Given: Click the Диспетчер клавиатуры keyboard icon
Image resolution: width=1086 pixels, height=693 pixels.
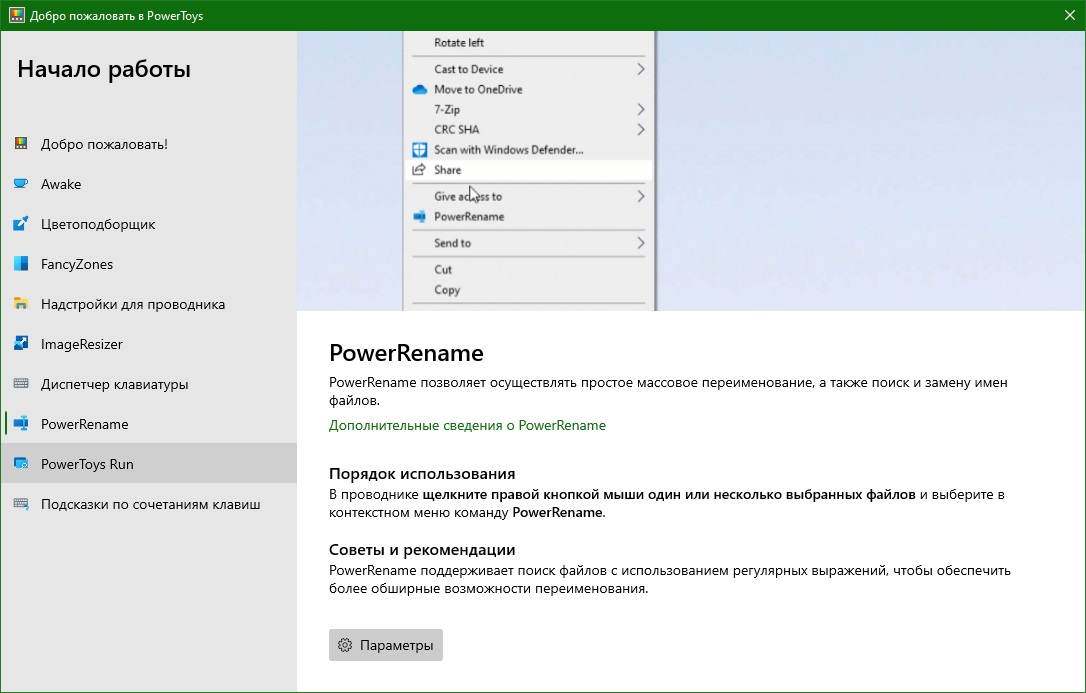Looking at the screenshot, I should [22, 384].
